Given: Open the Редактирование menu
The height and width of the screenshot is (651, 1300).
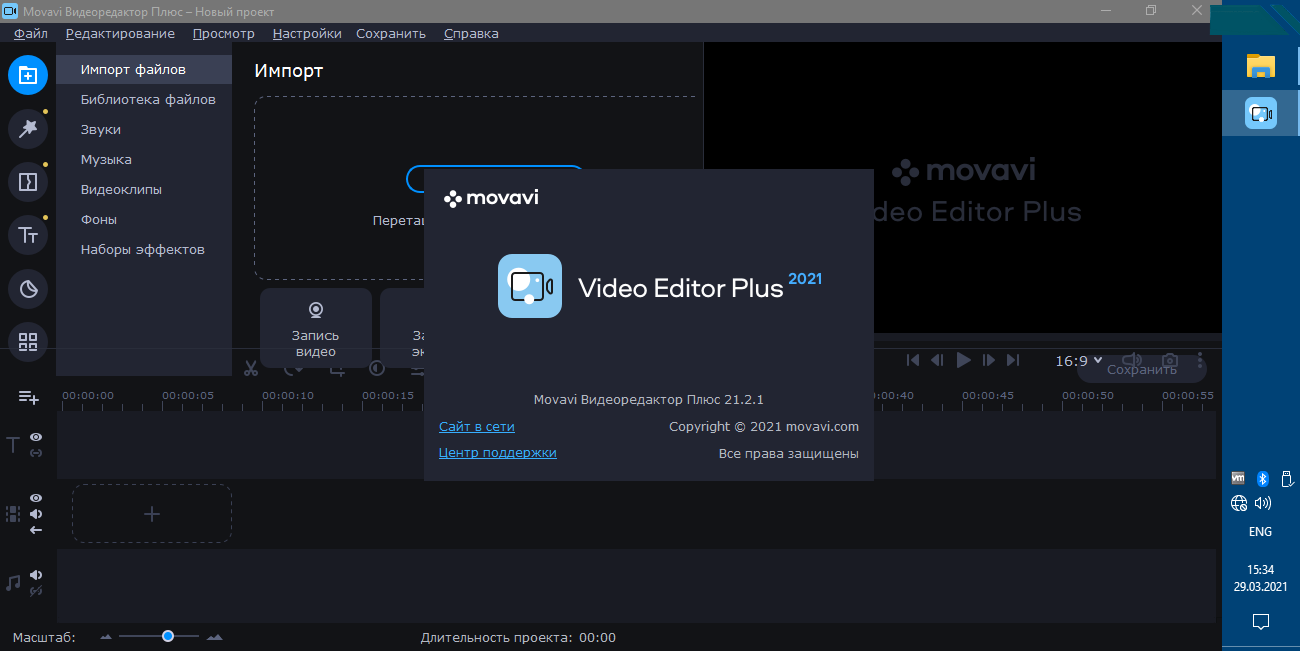Looking at the screenshot, I should click(x=120, y=33).
